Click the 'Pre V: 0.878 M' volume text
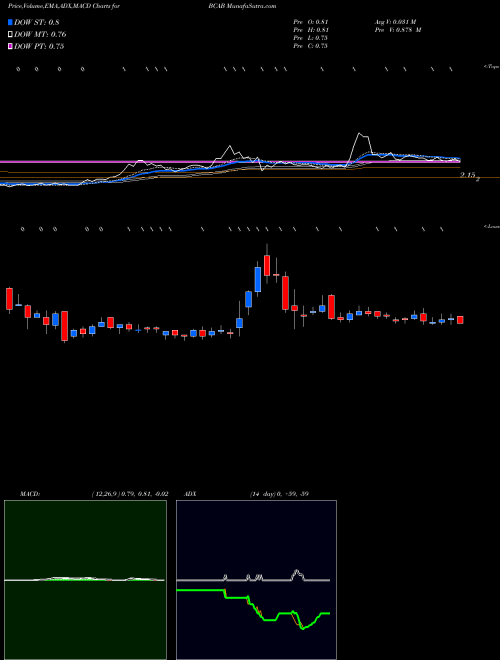This screenshot has width=500, height=660. (397, 30)
